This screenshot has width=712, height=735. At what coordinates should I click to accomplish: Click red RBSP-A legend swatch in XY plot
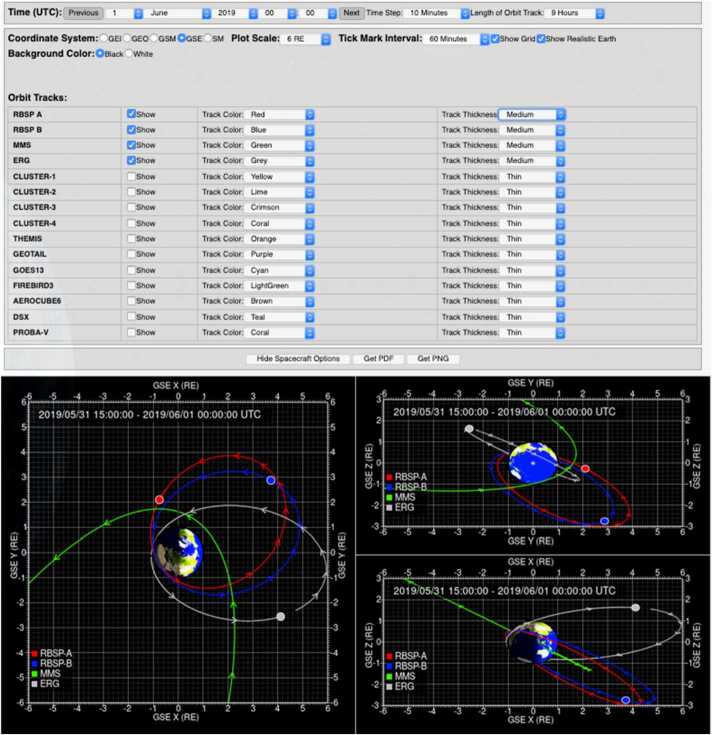34,653
